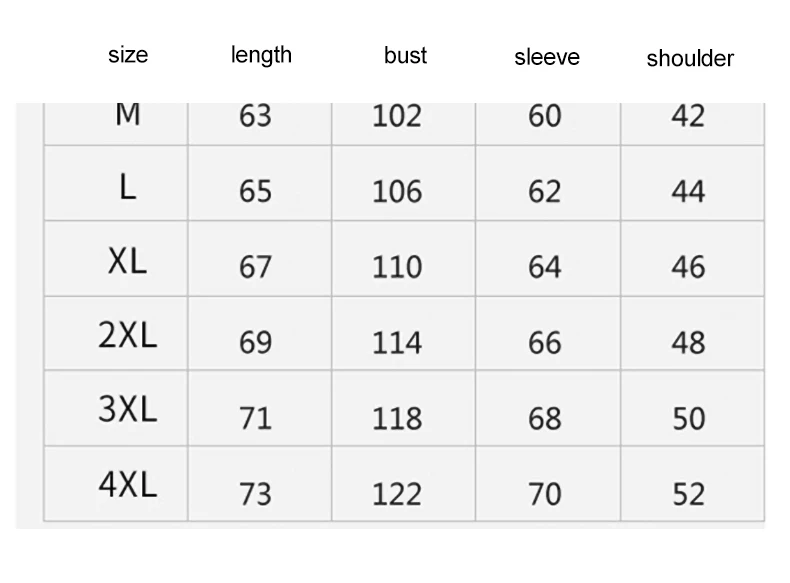
Task: Click bust value 122 in 4XL row
Action: [x=397, y=494]
